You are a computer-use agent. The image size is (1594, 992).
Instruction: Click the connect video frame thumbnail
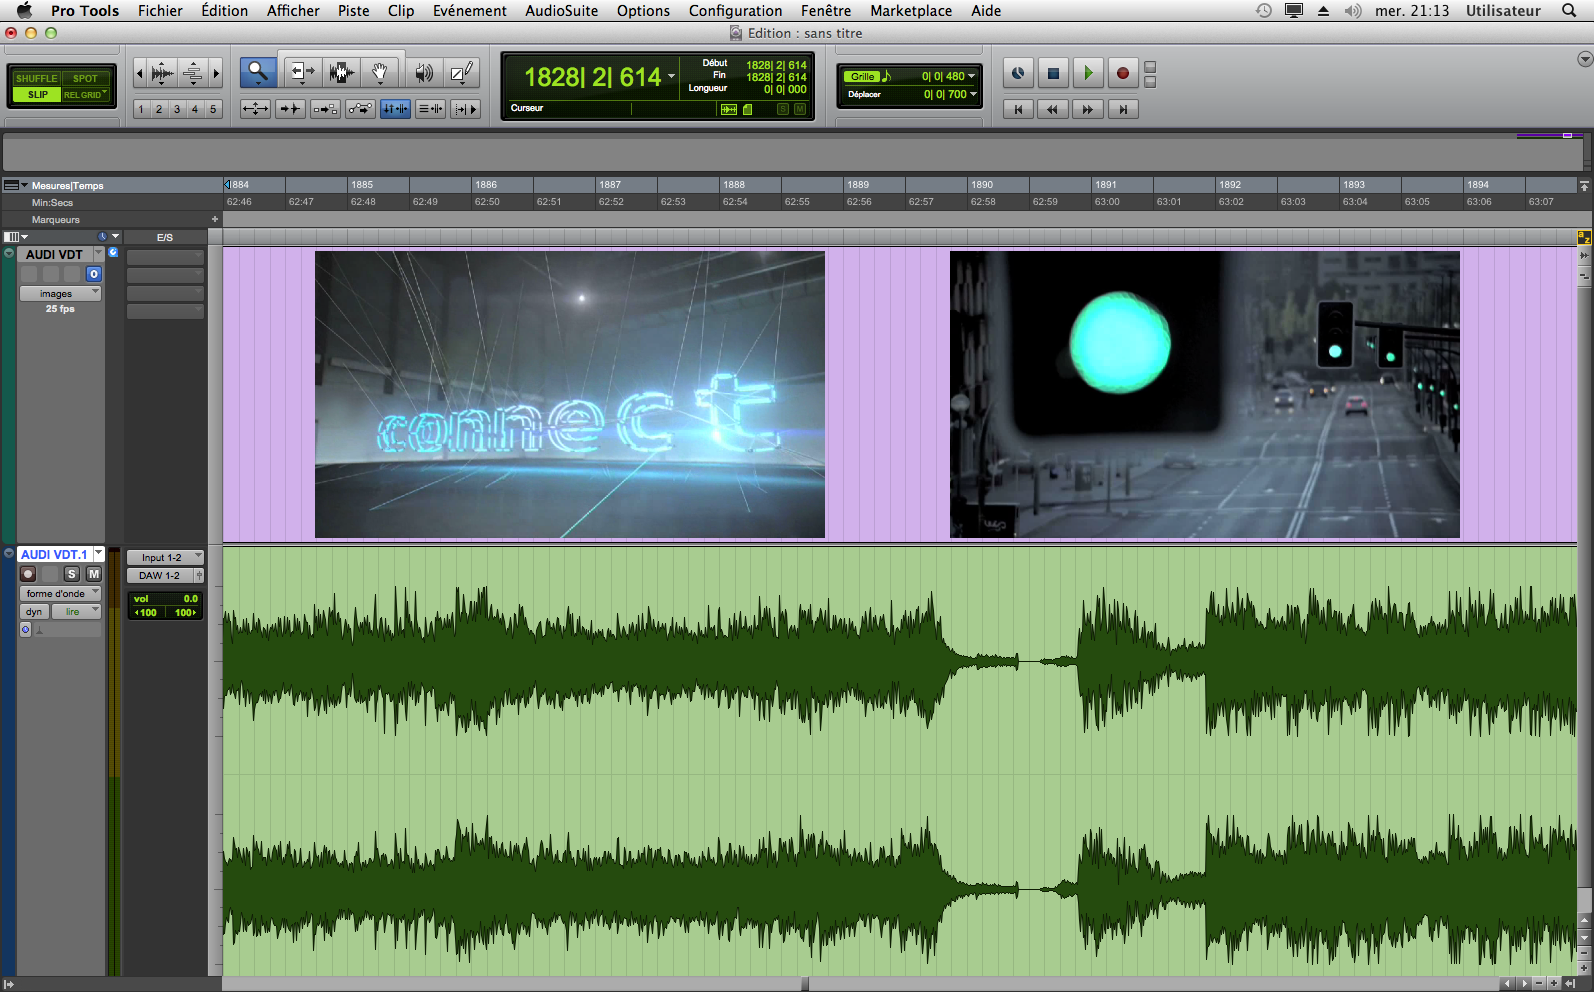click(x=570, y=394)
